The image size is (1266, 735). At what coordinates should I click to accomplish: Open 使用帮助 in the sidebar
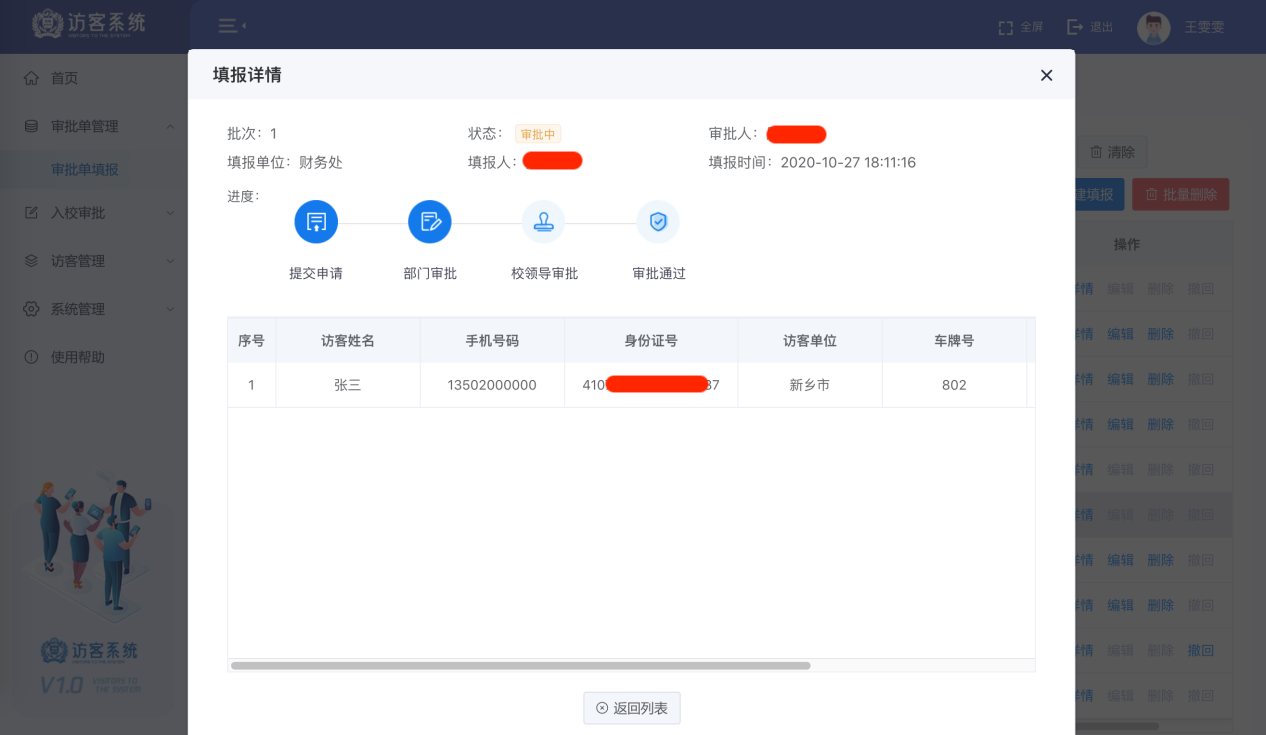[x=77, y=357]
